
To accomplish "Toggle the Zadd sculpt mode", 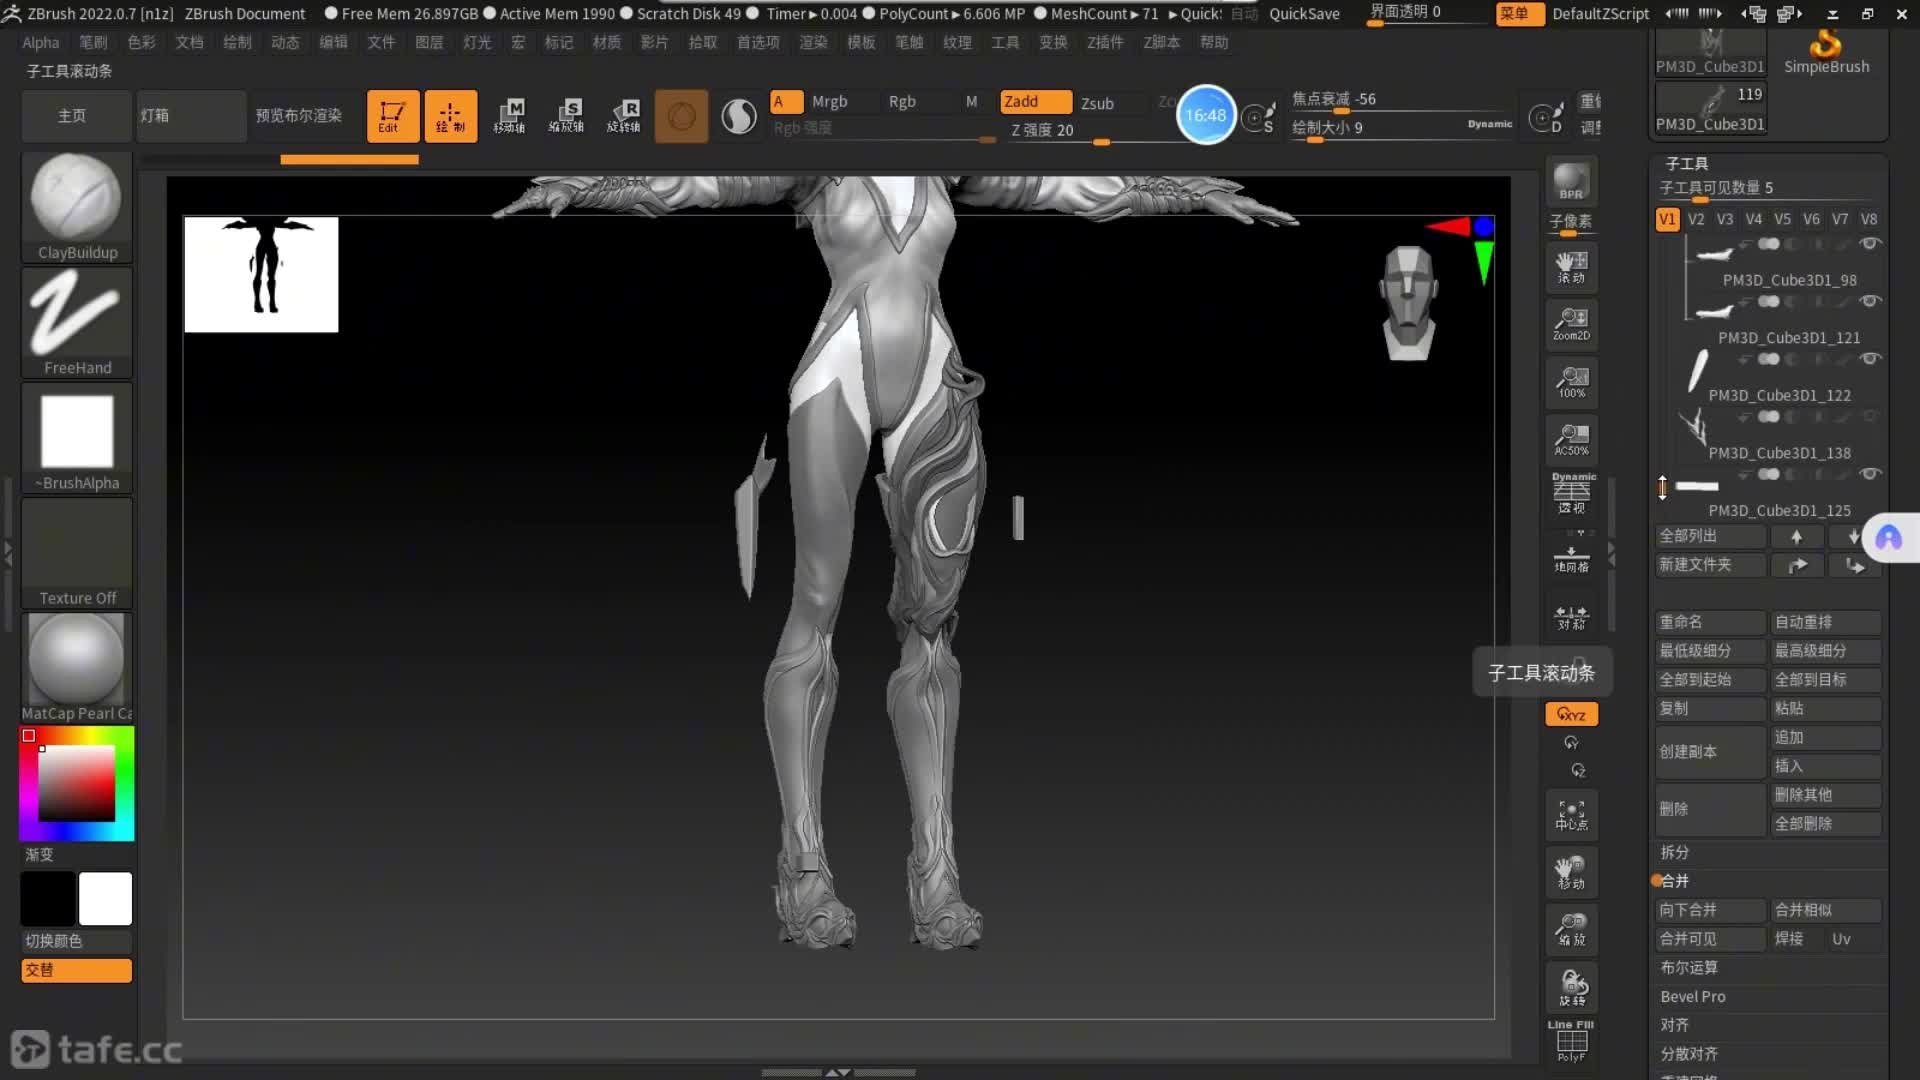I will click(x=1035, y=102).
